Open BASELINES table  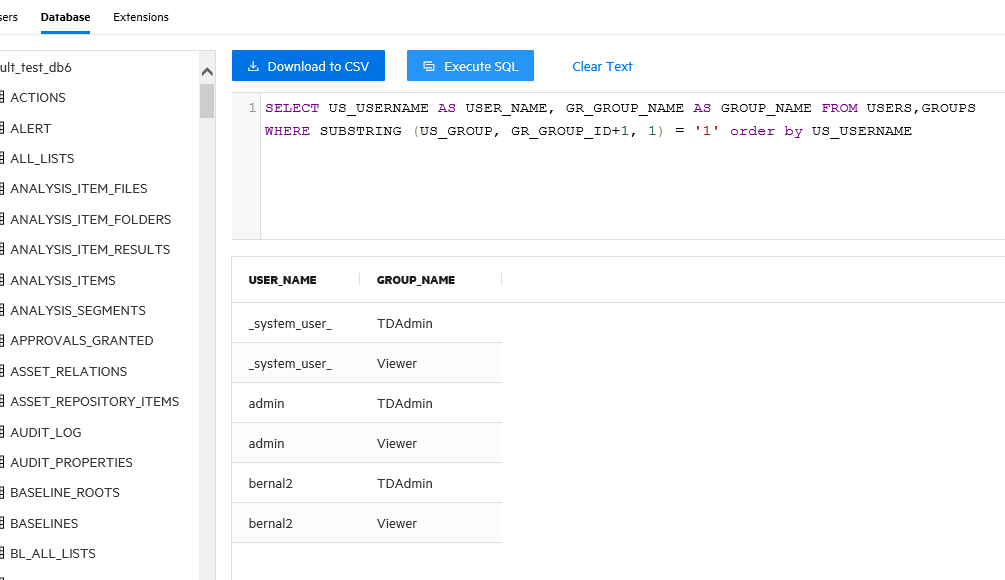pyautogui.click(x=44, y=523)
